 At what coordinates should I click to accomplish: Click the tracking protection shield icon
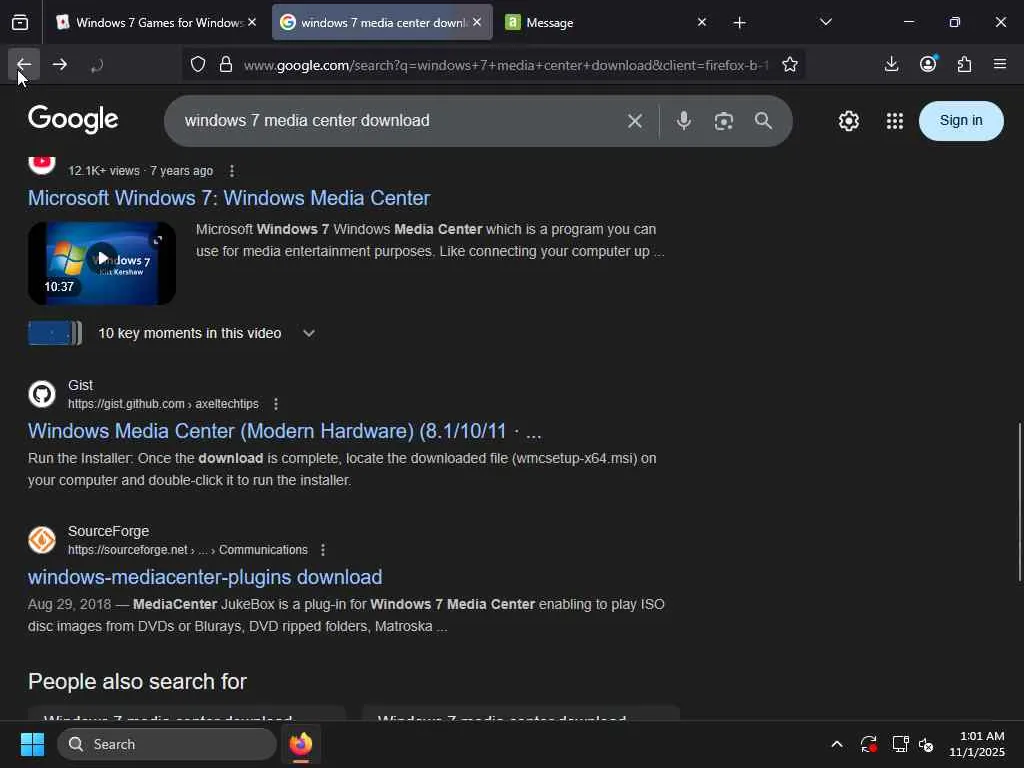pyautogui.click(x=198, y=65)
